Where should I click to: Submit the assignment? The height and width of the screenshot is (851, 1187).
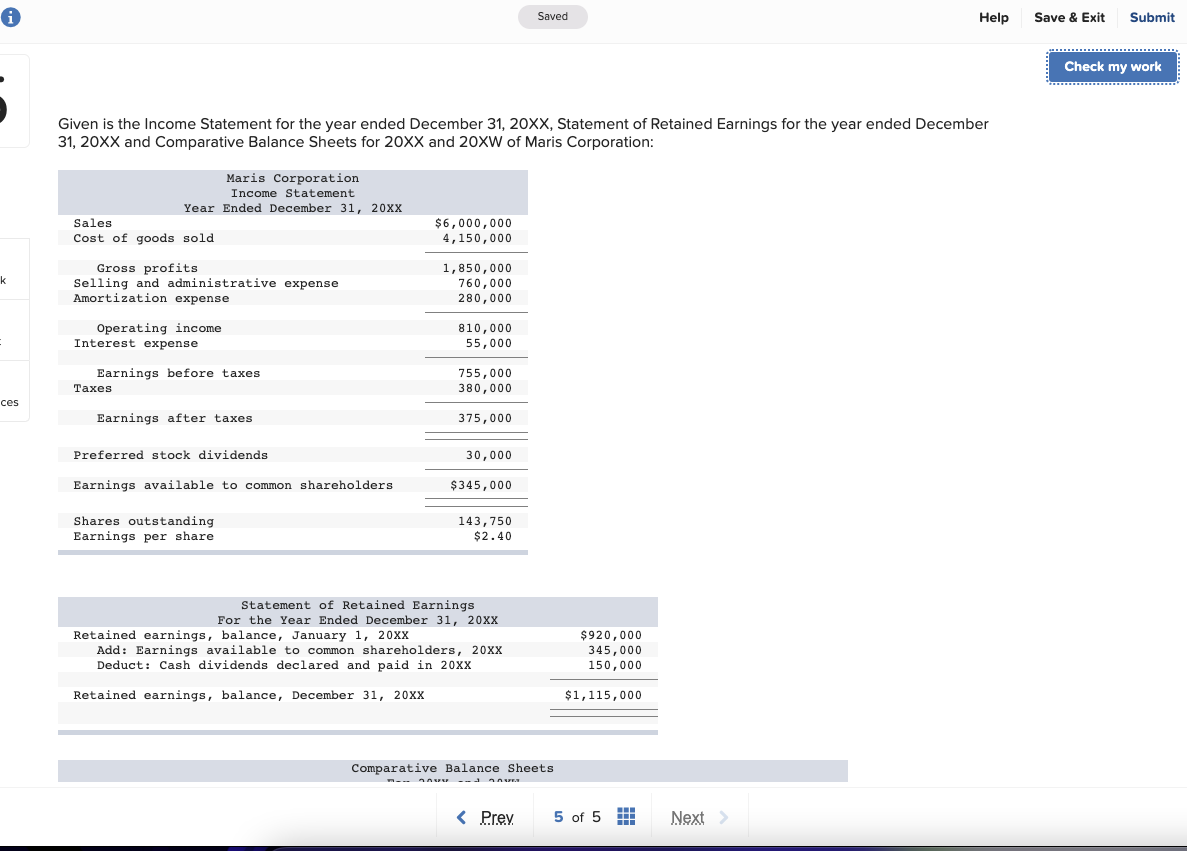[1151, 17]
